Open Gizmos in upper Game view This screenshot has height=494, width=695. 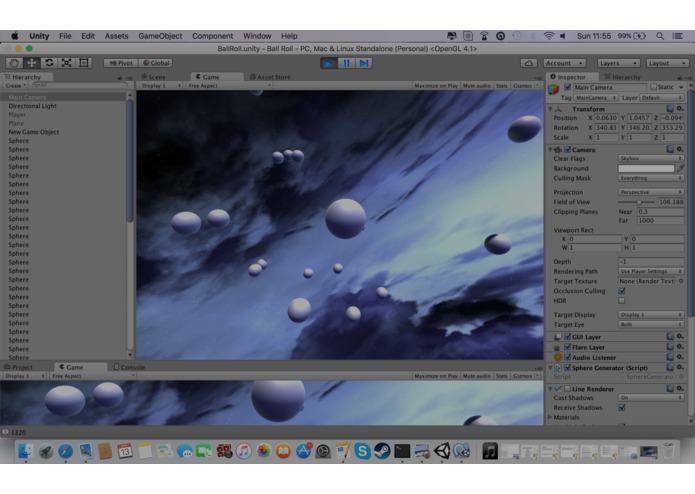(x=525, y=86)
